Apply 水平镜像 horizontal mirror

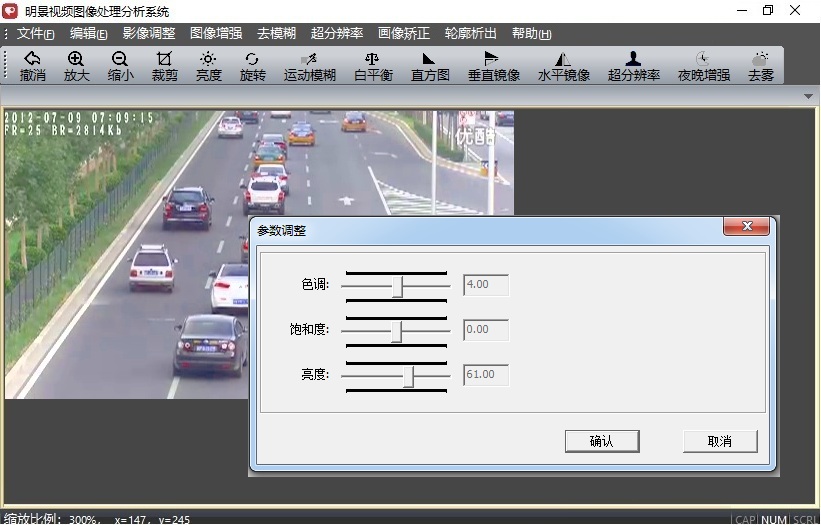tap(563, 66)
